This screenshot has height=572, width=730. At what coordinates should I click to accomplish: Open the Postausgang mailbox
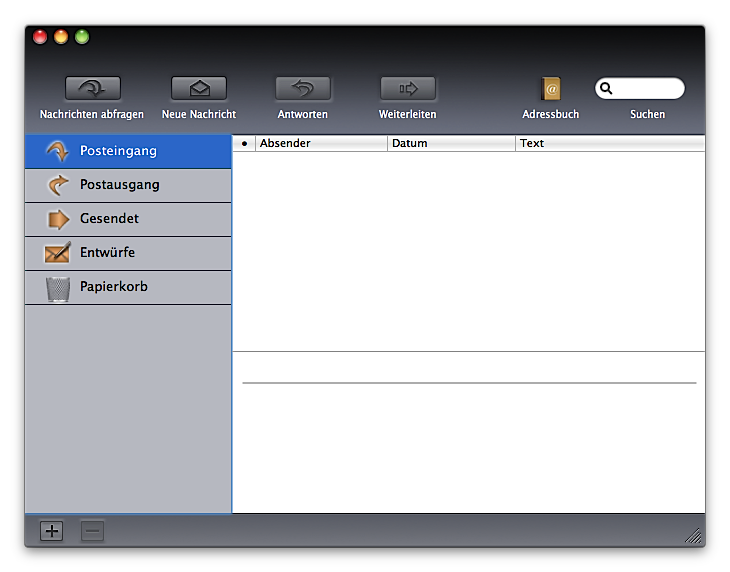[x=128, y=185]
